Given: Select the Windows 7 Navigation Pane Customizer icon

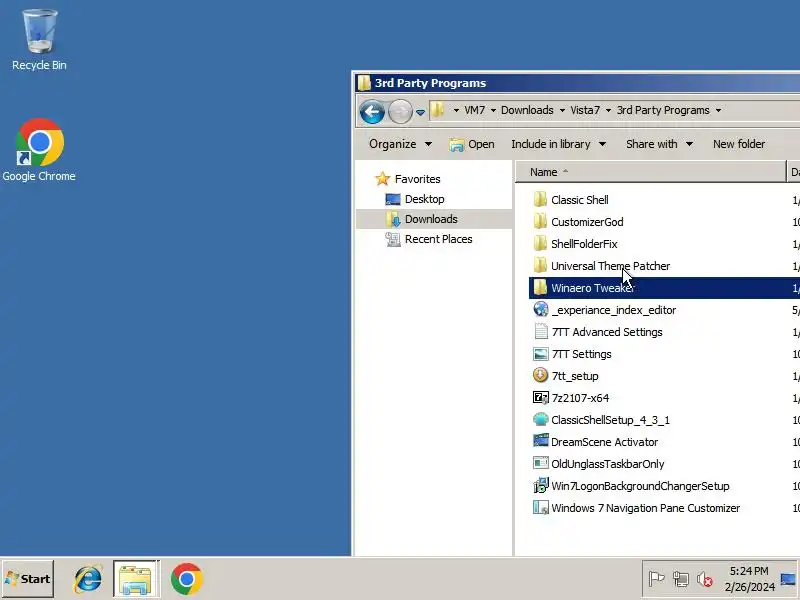Looking at the screenshot, I should [x=540, y=508].
